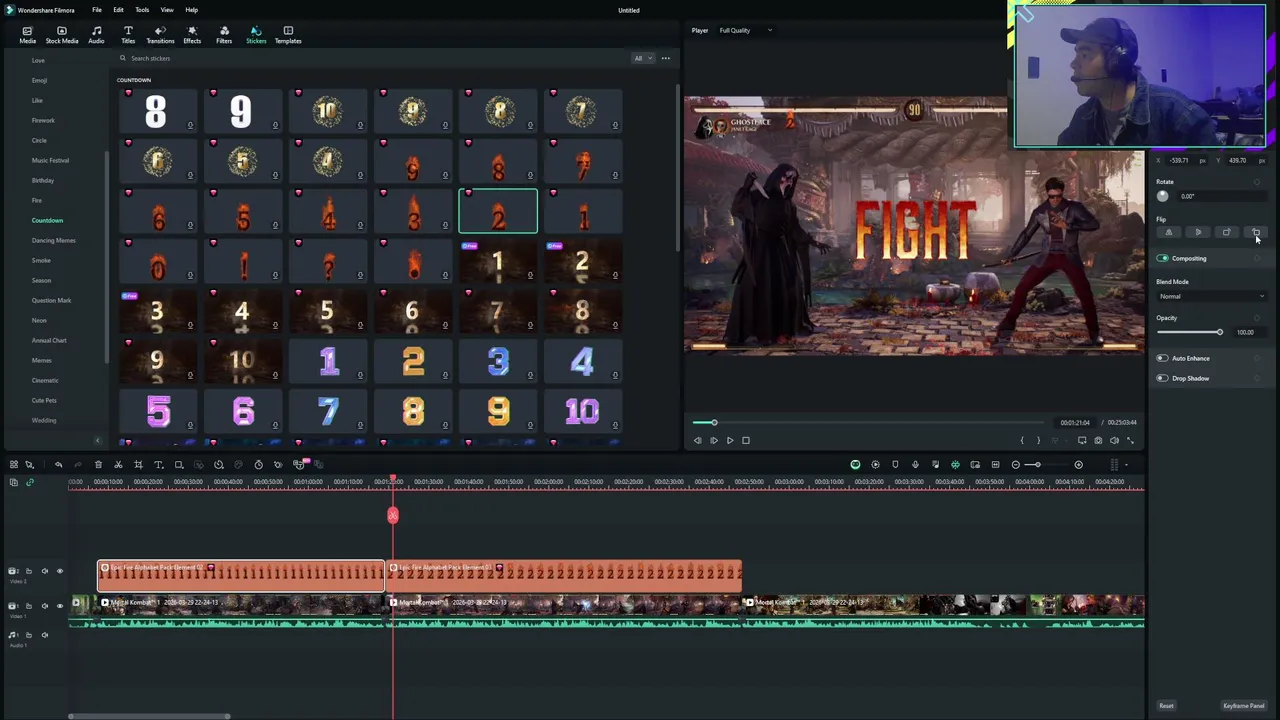1280x720 pixels.
Task: Select the Question Mark sticker category
Action: [51, 300]
